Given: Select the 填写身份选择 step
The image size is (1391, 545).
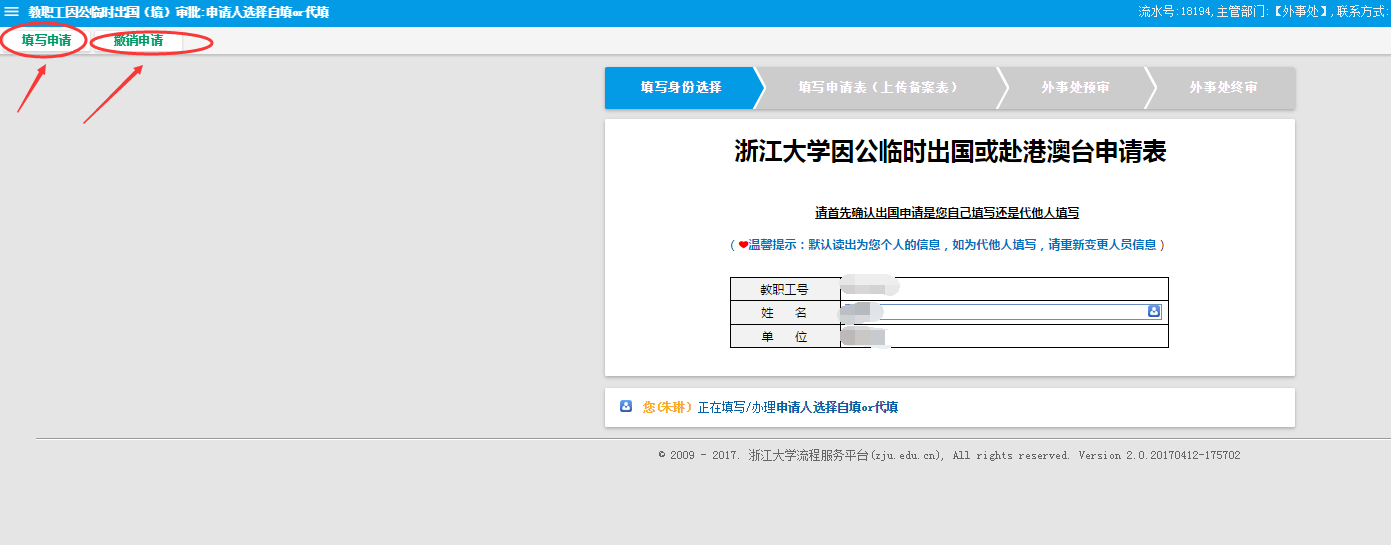Looking at the screenshot, I should (x=681, y=88).
